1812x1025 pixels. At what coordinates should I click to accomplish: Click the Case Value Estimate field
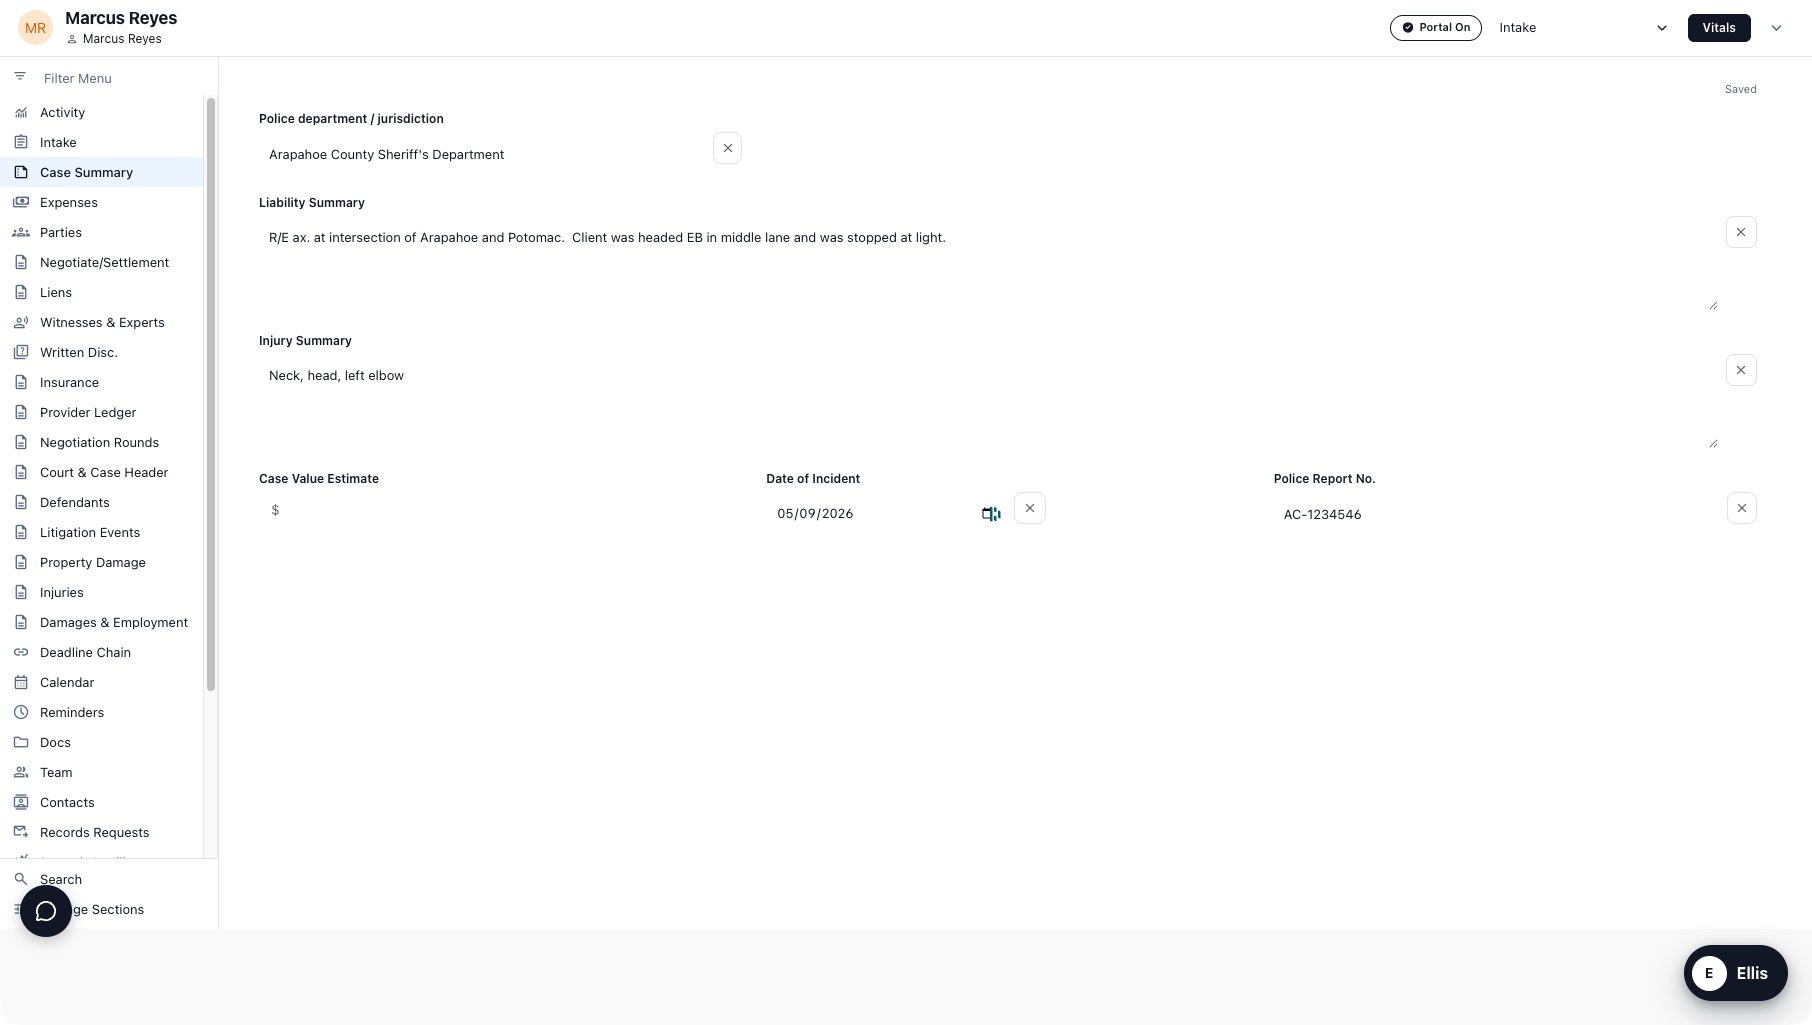[x=500, y=511]
